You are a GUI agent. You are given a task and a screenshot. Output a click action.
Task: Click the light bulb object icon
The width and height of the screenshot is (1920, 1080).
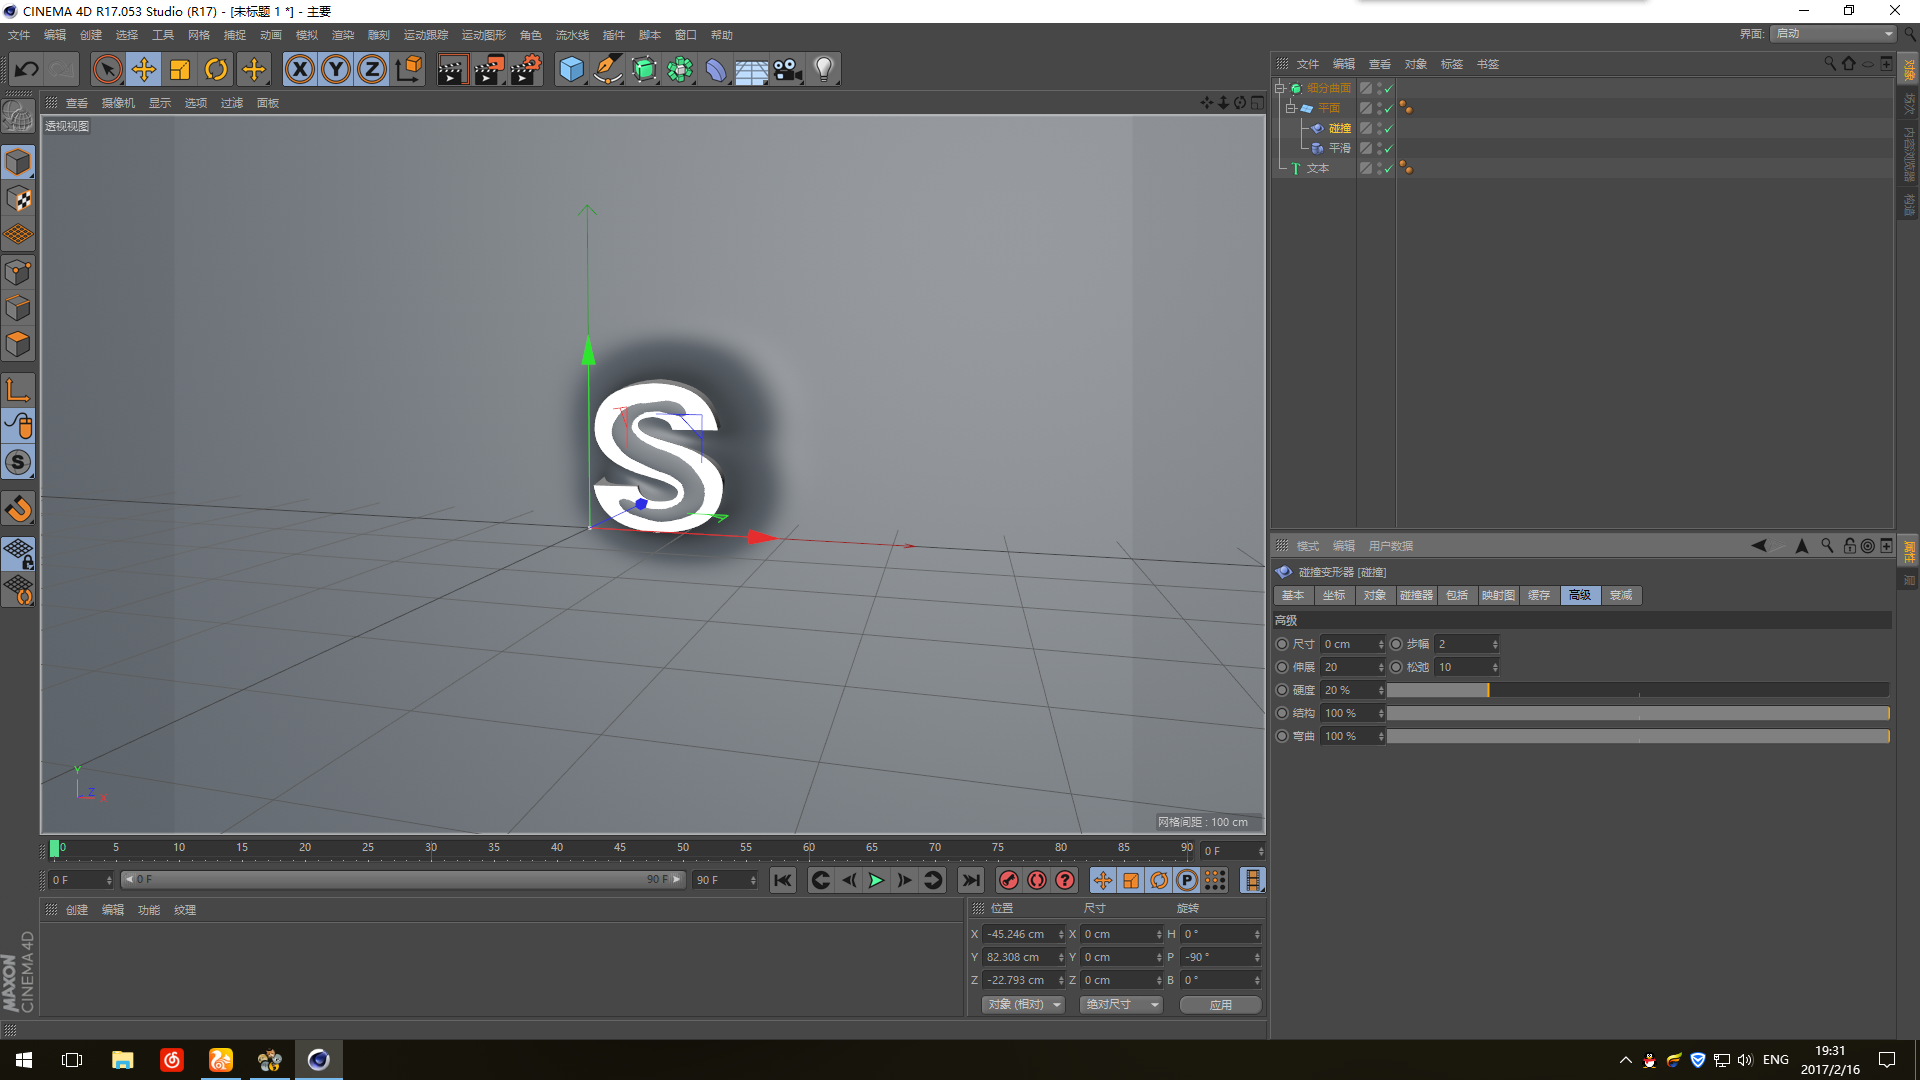823,69
